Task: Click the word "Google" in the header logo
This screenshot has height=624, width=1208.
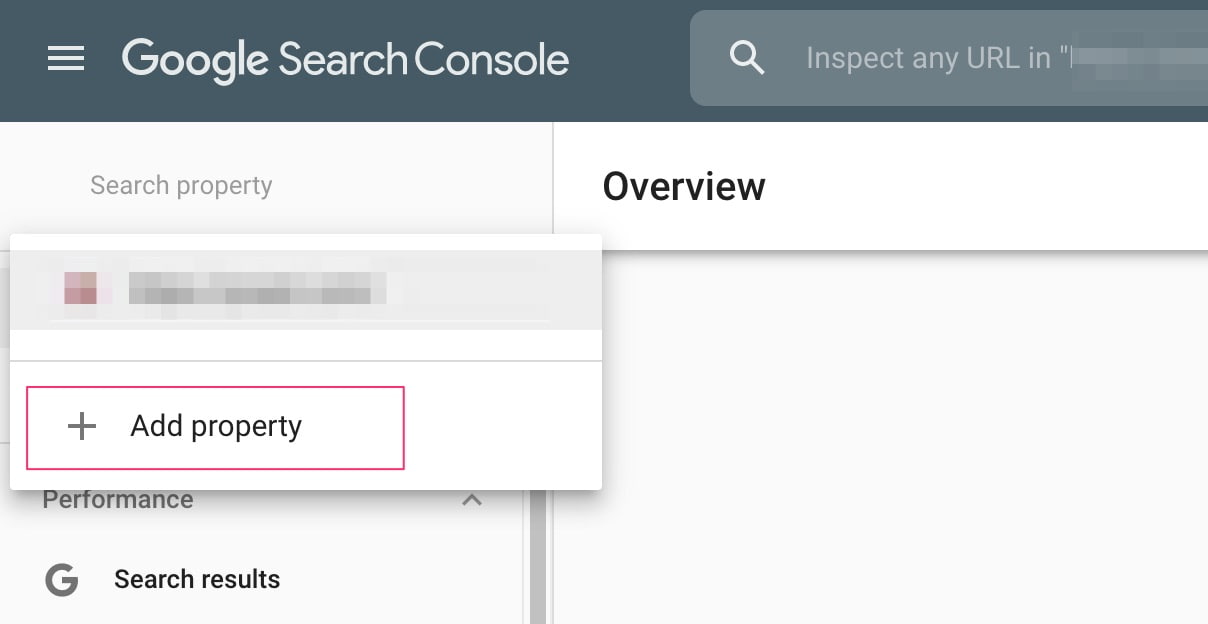Action: 195,60
